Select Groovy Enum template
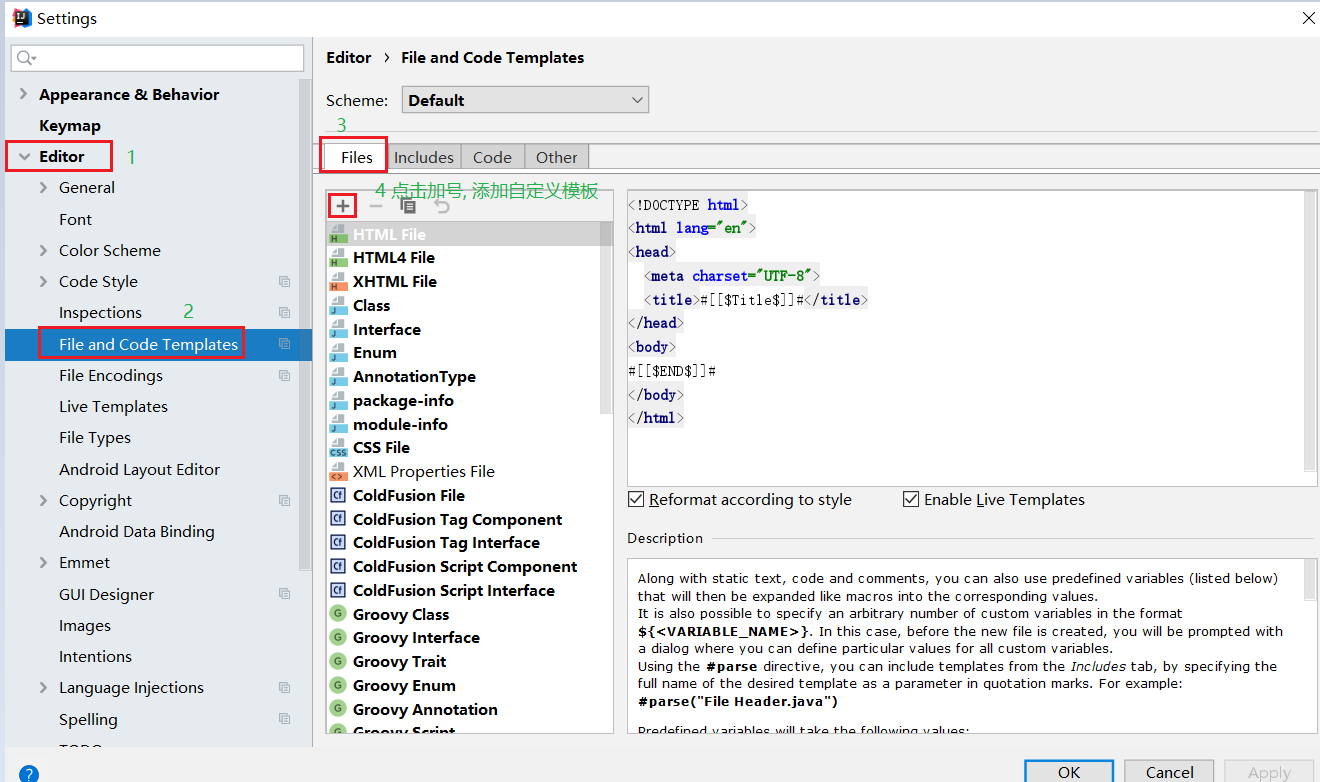 pos(404,686)
